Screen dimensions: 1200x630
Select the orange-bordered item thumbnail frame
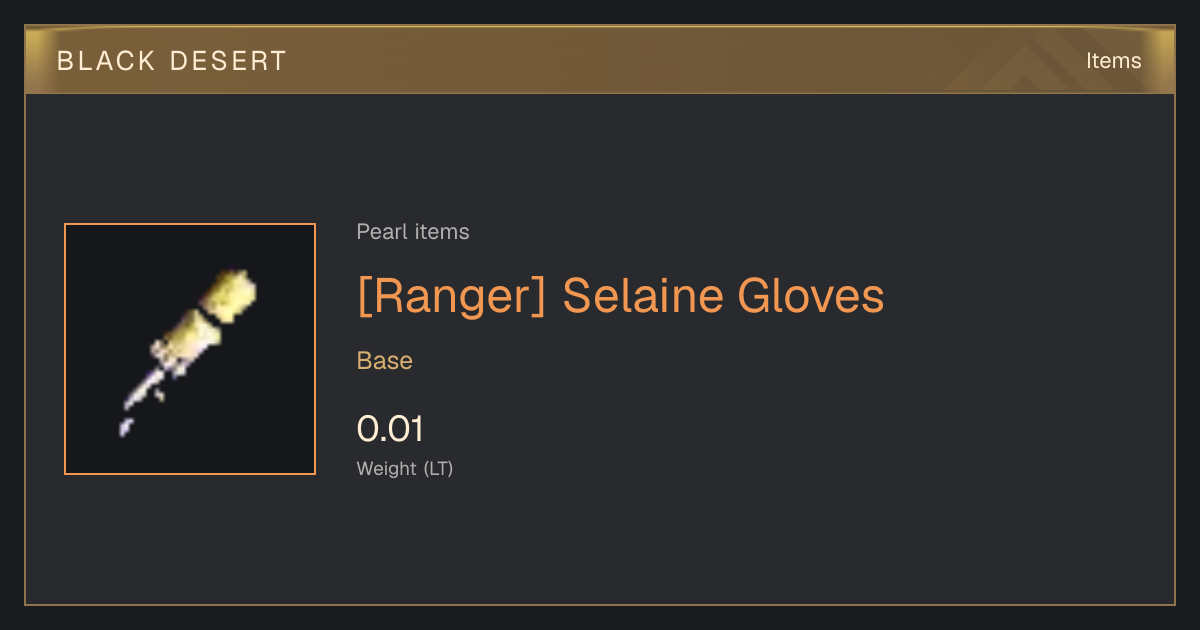[190, 349]
